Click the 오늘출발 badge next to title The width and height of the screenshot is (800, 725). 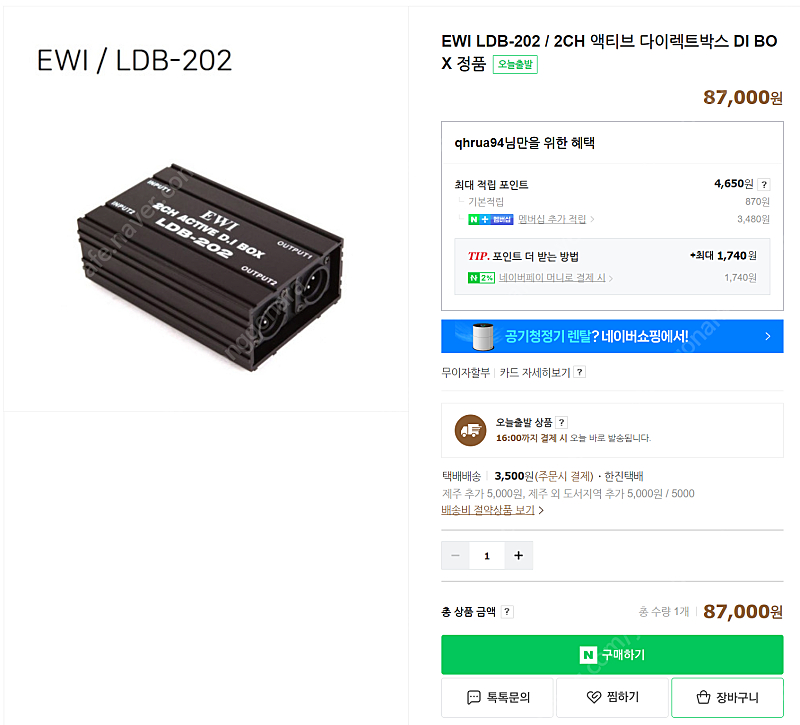click(515, 64)
